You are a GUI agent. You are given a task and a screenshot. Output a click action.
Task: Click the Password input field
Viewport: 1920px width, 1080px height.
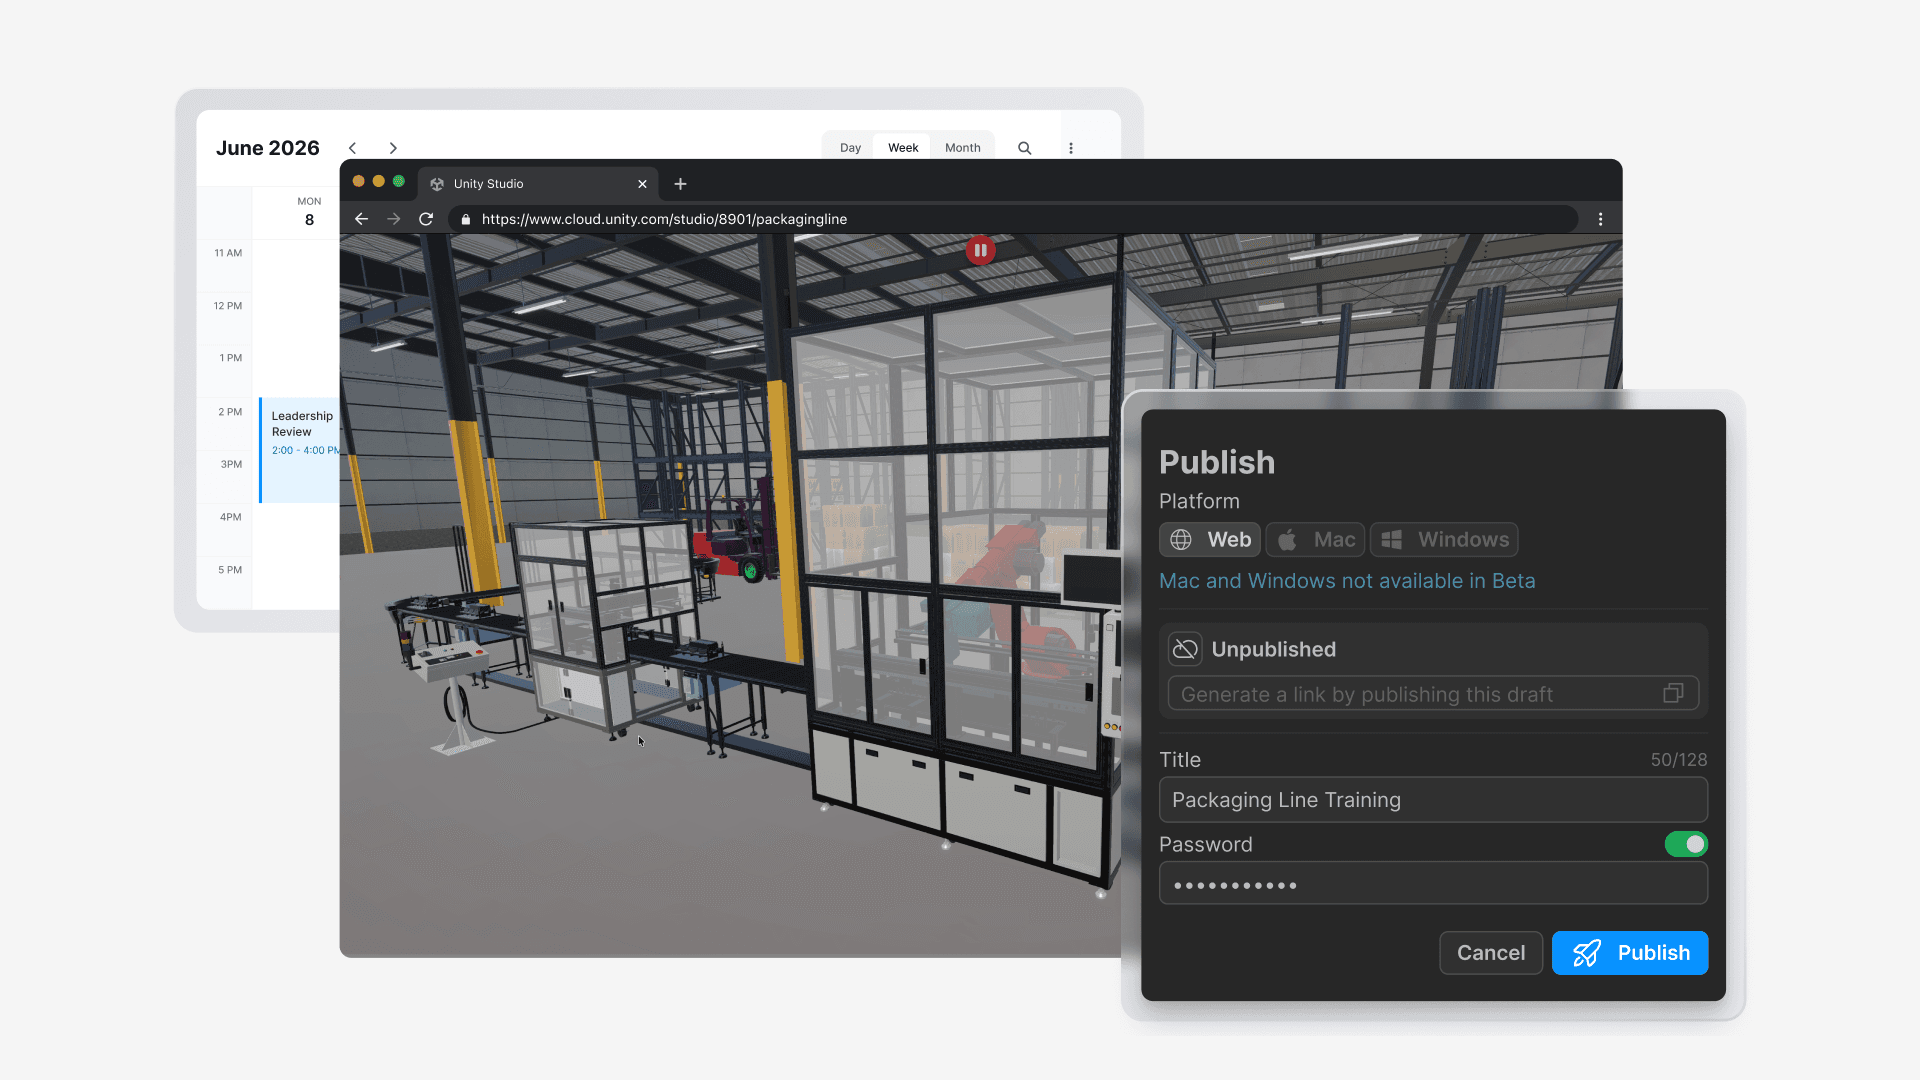[1433, 884]
